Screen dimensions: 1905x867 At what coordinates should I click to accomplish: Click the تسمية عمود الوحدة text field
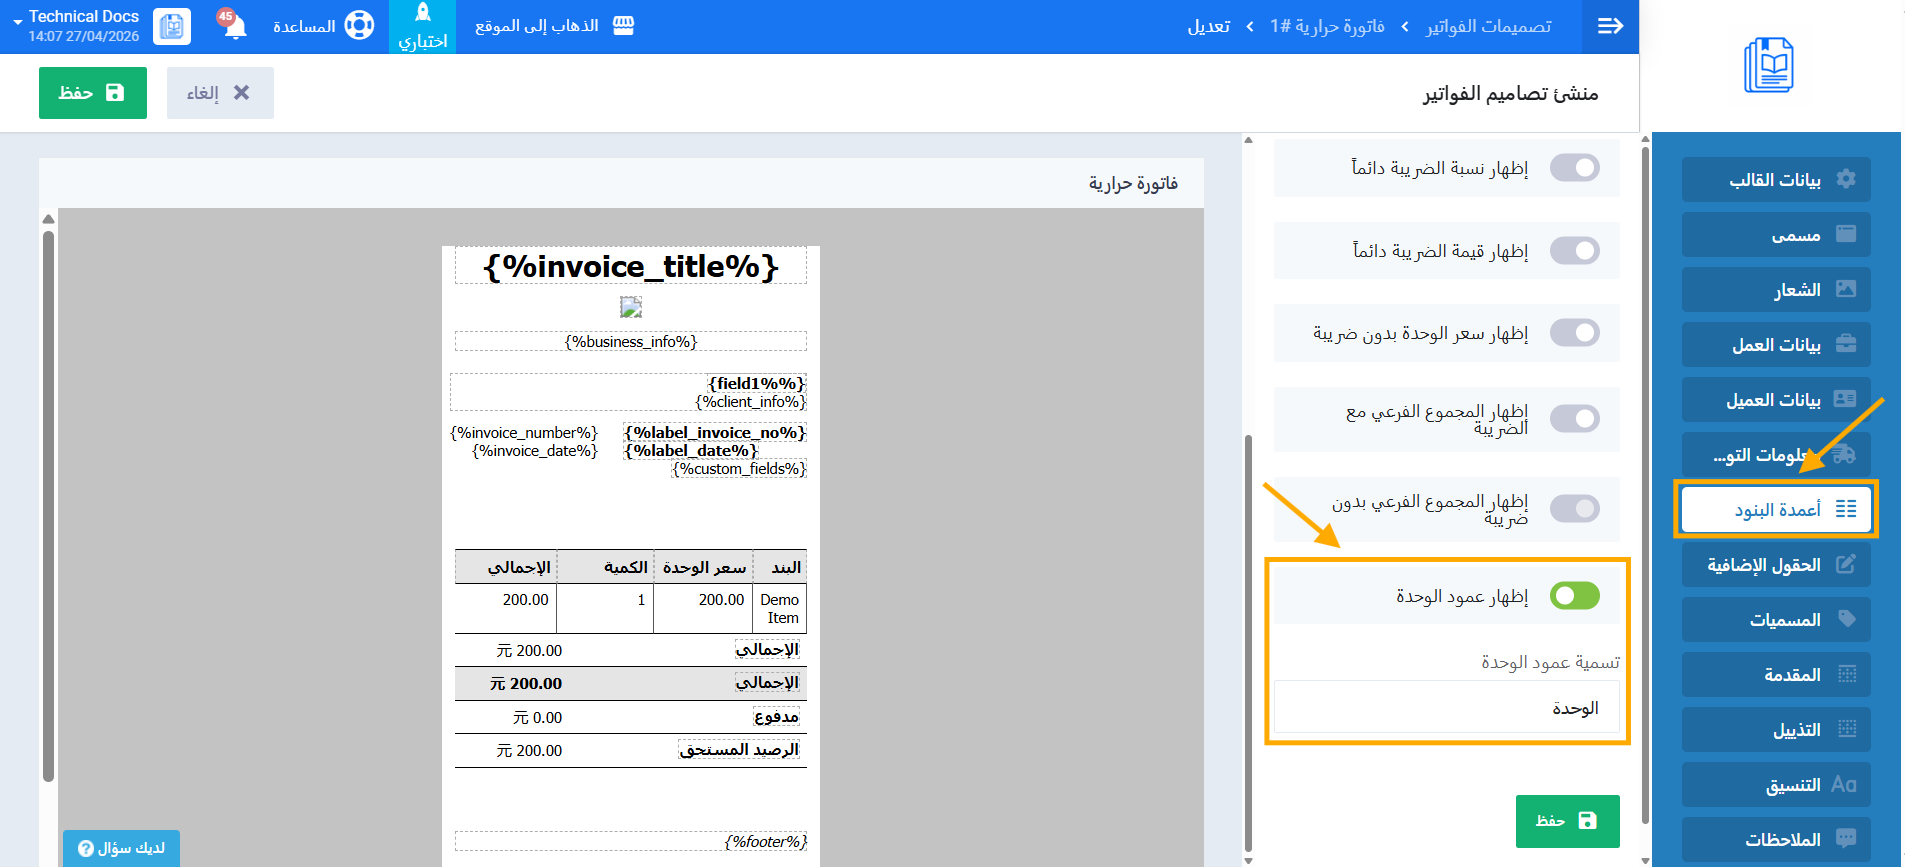click(x=1446, y=708)
